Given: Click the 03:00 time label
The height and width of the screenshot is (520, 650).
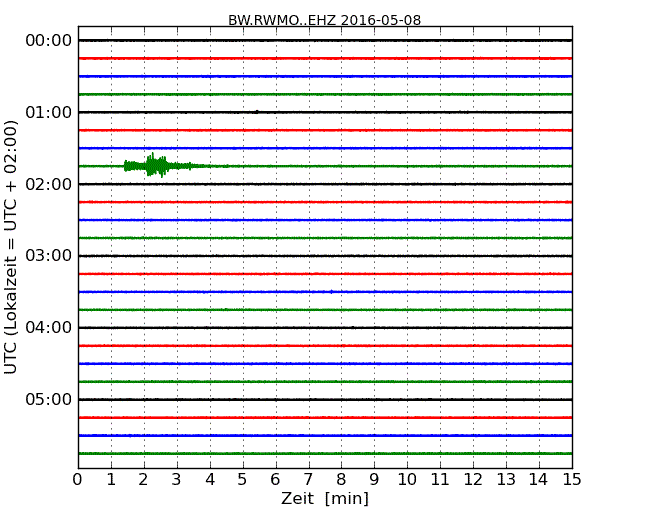Looking at the screenshot, I should 49,256.
